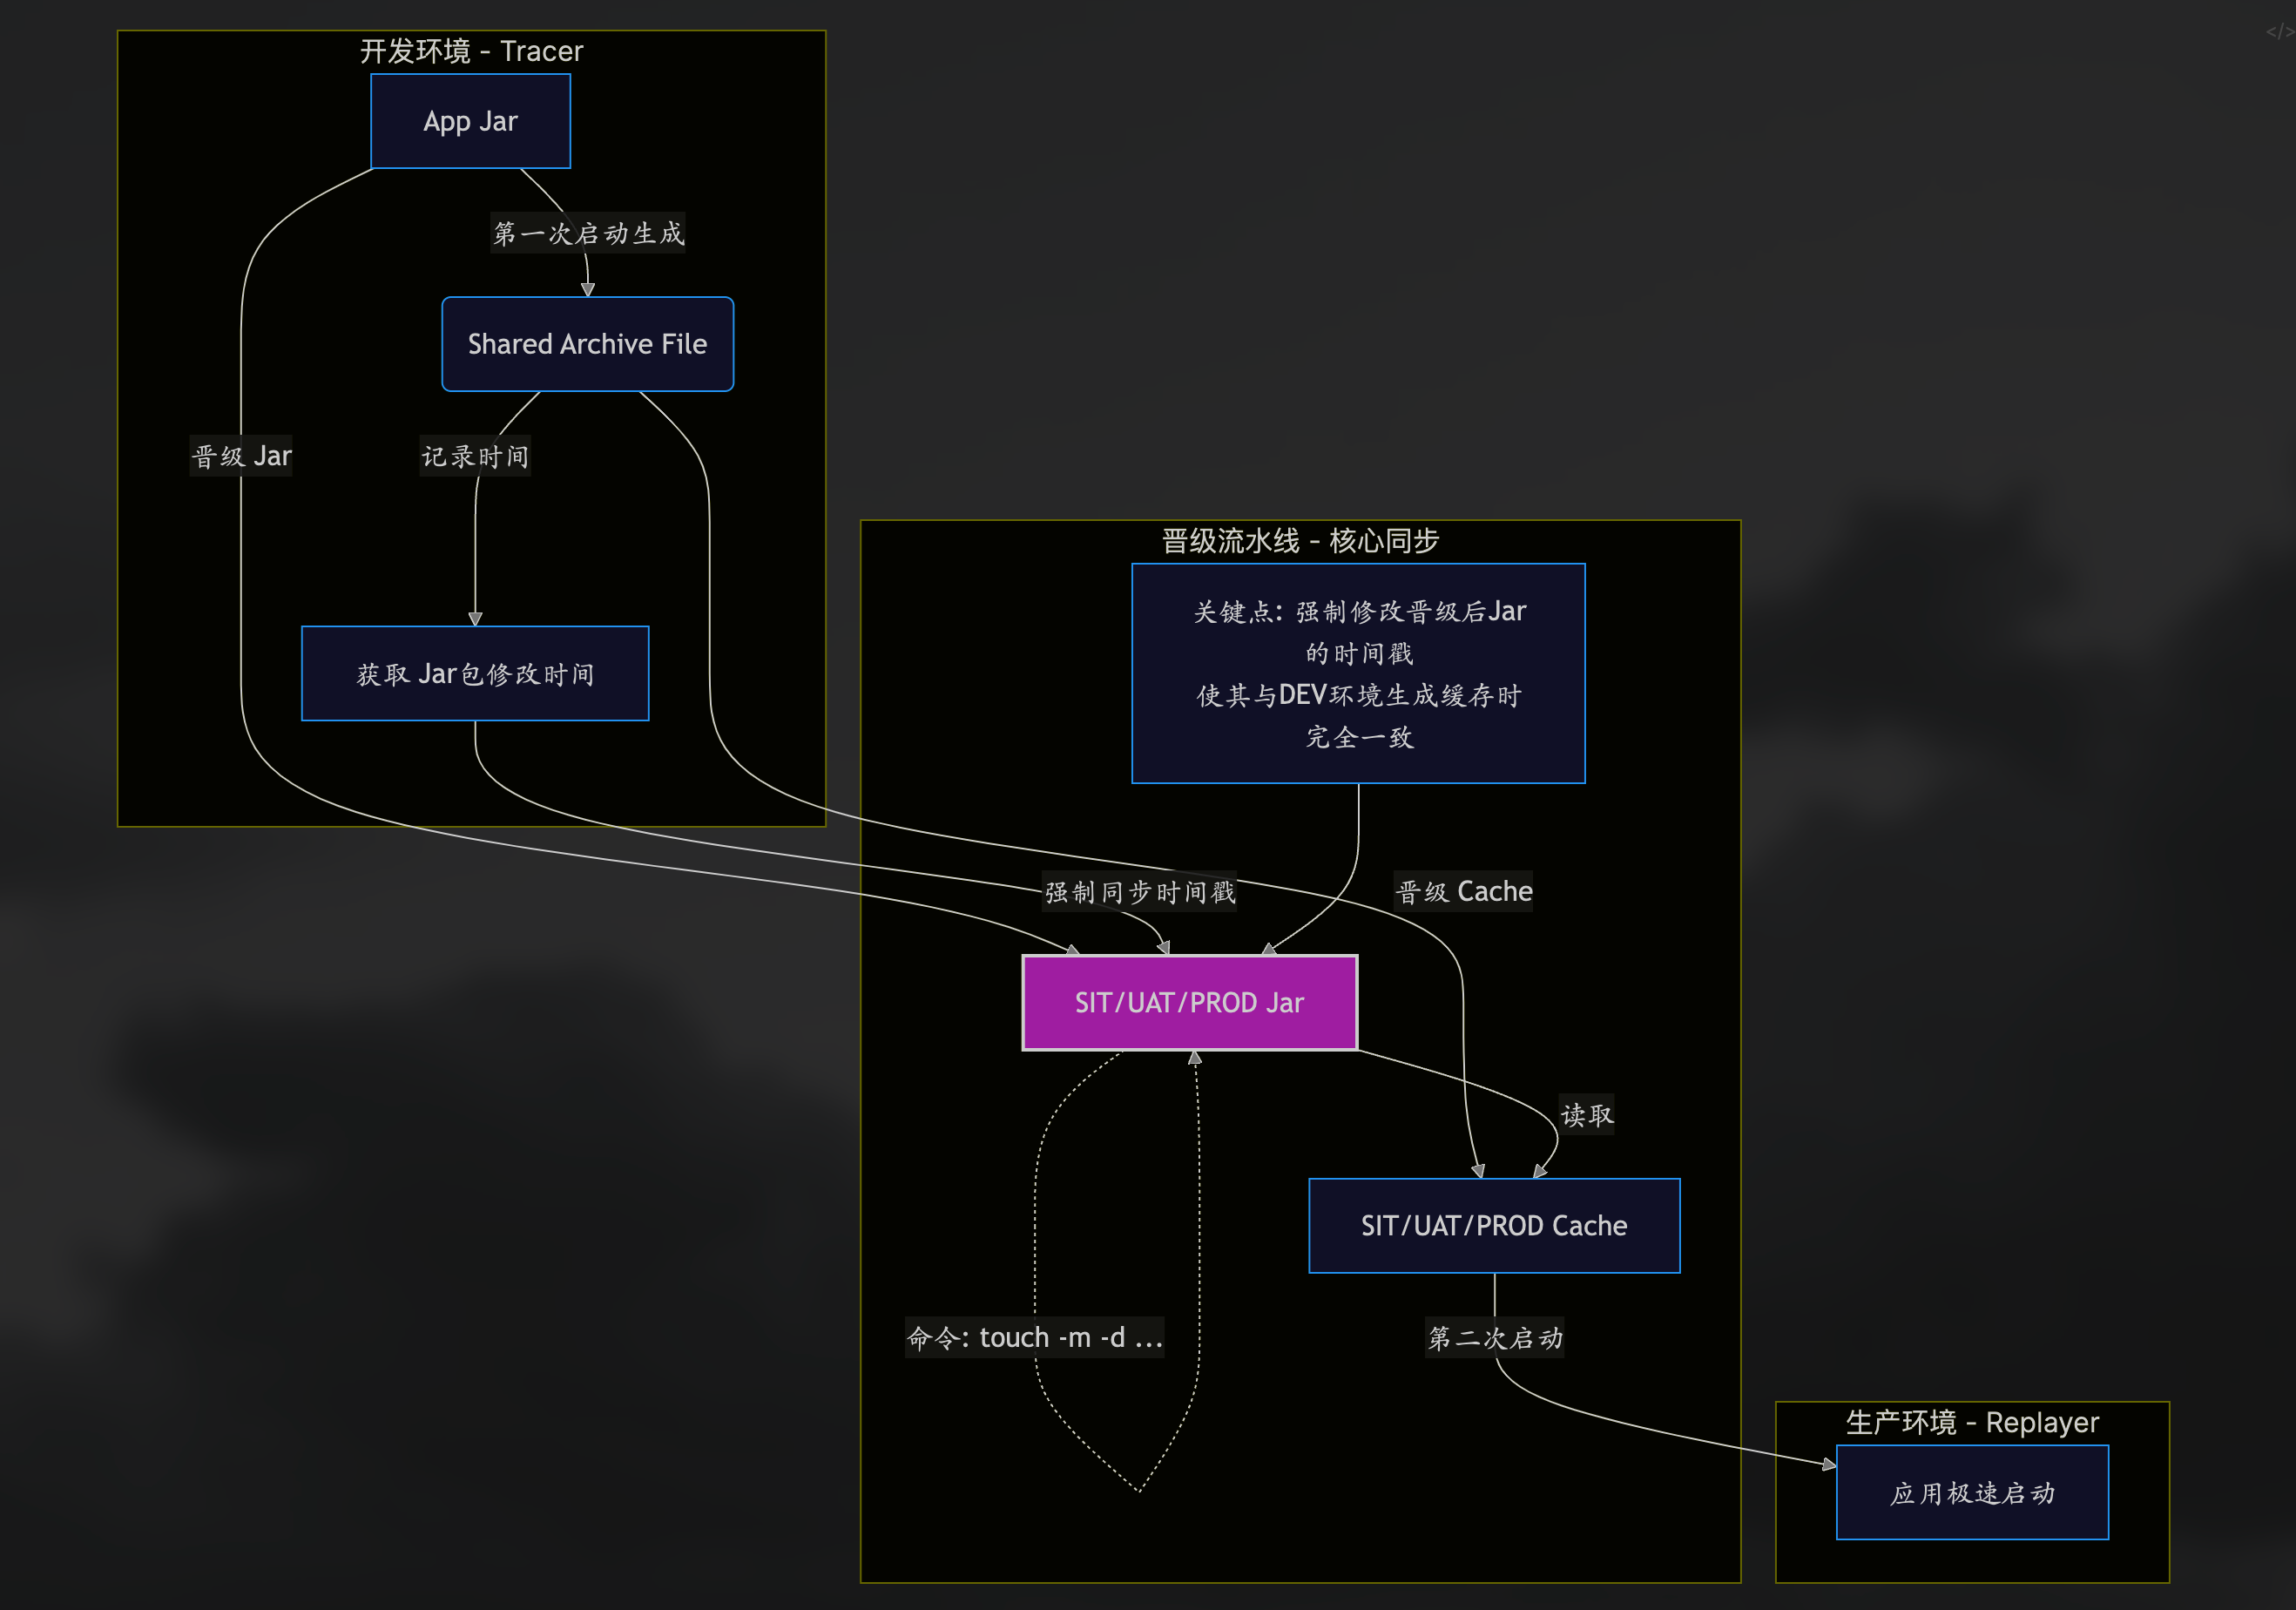Select the 关键点 timestamp note box
The image size is (2296, 1610).
coord(1358,673)
